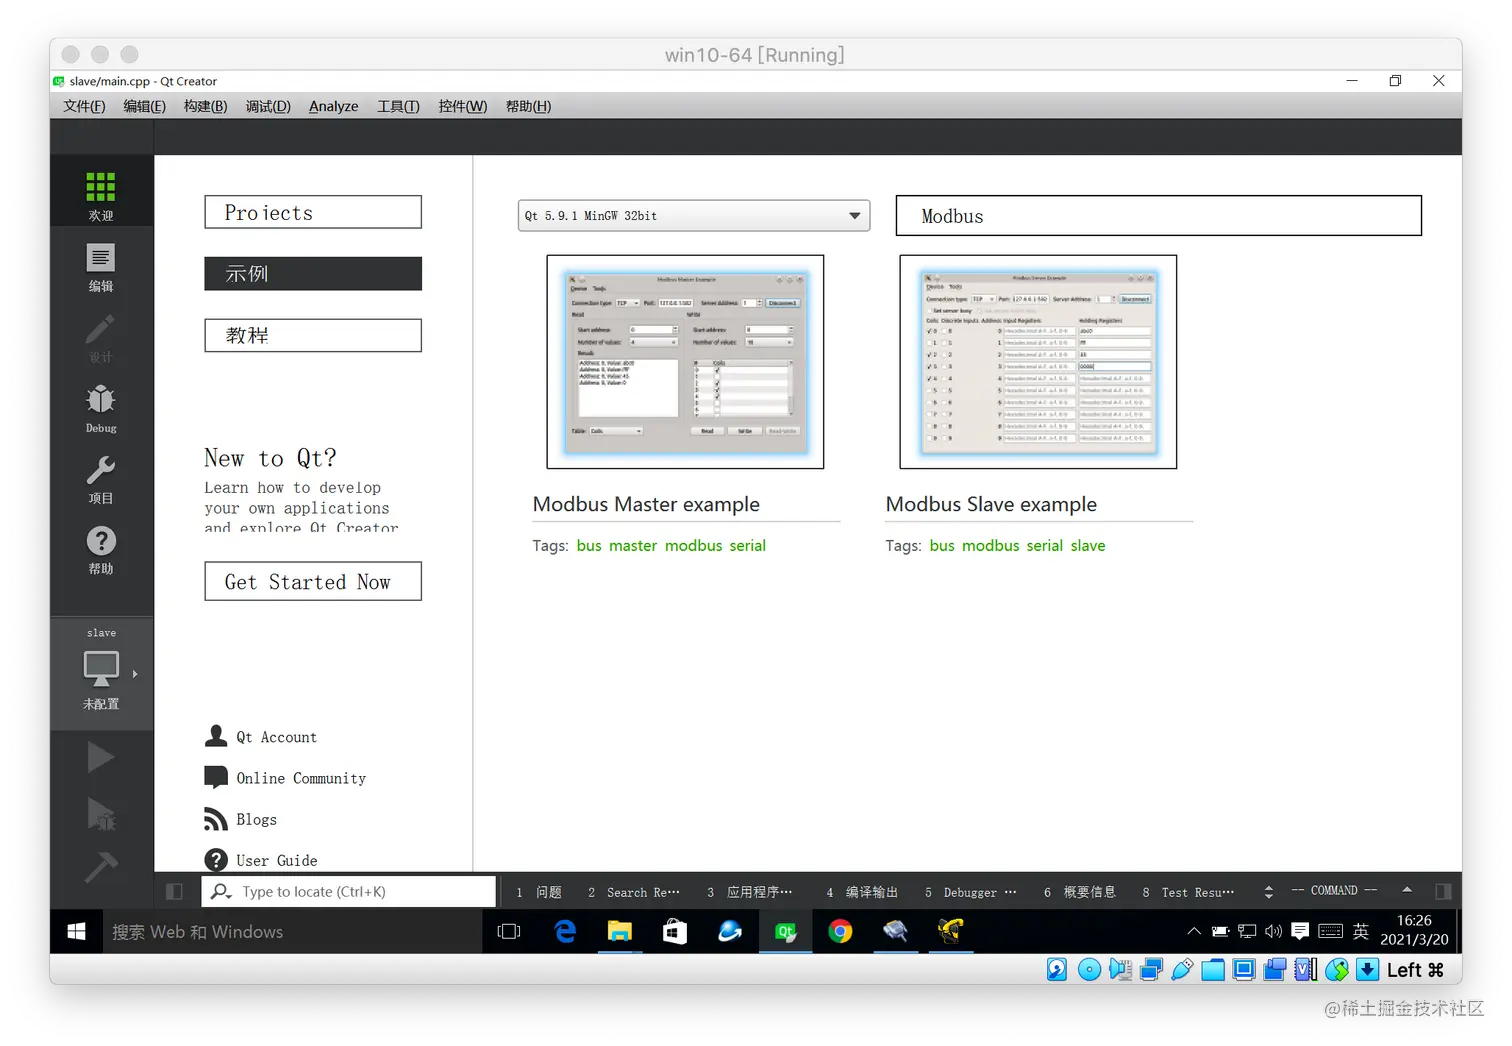Click VirtualBox USB status icon
Image resolution: width=1512 pixels, height=1046 pixels.
point(1182,969)
